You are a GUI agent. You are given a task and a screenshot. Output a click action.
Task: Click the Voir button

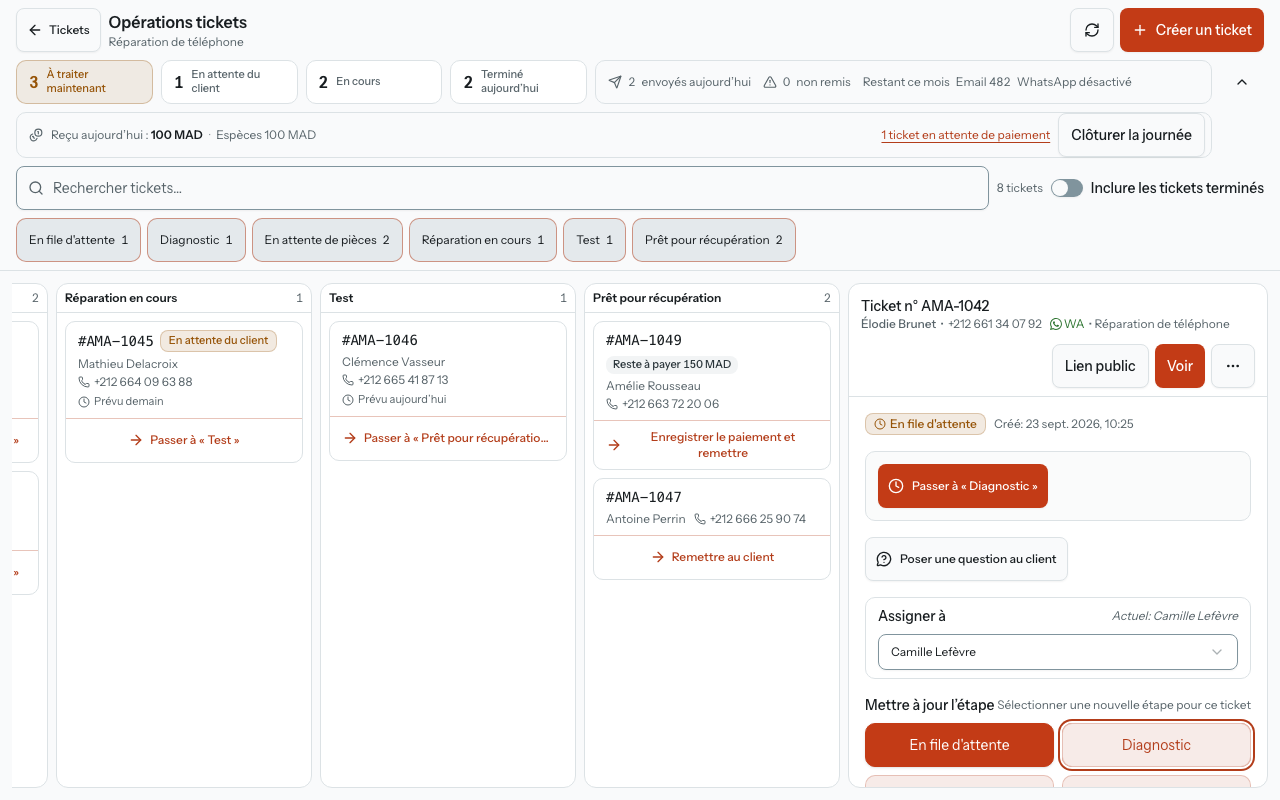coord(1180,366)
